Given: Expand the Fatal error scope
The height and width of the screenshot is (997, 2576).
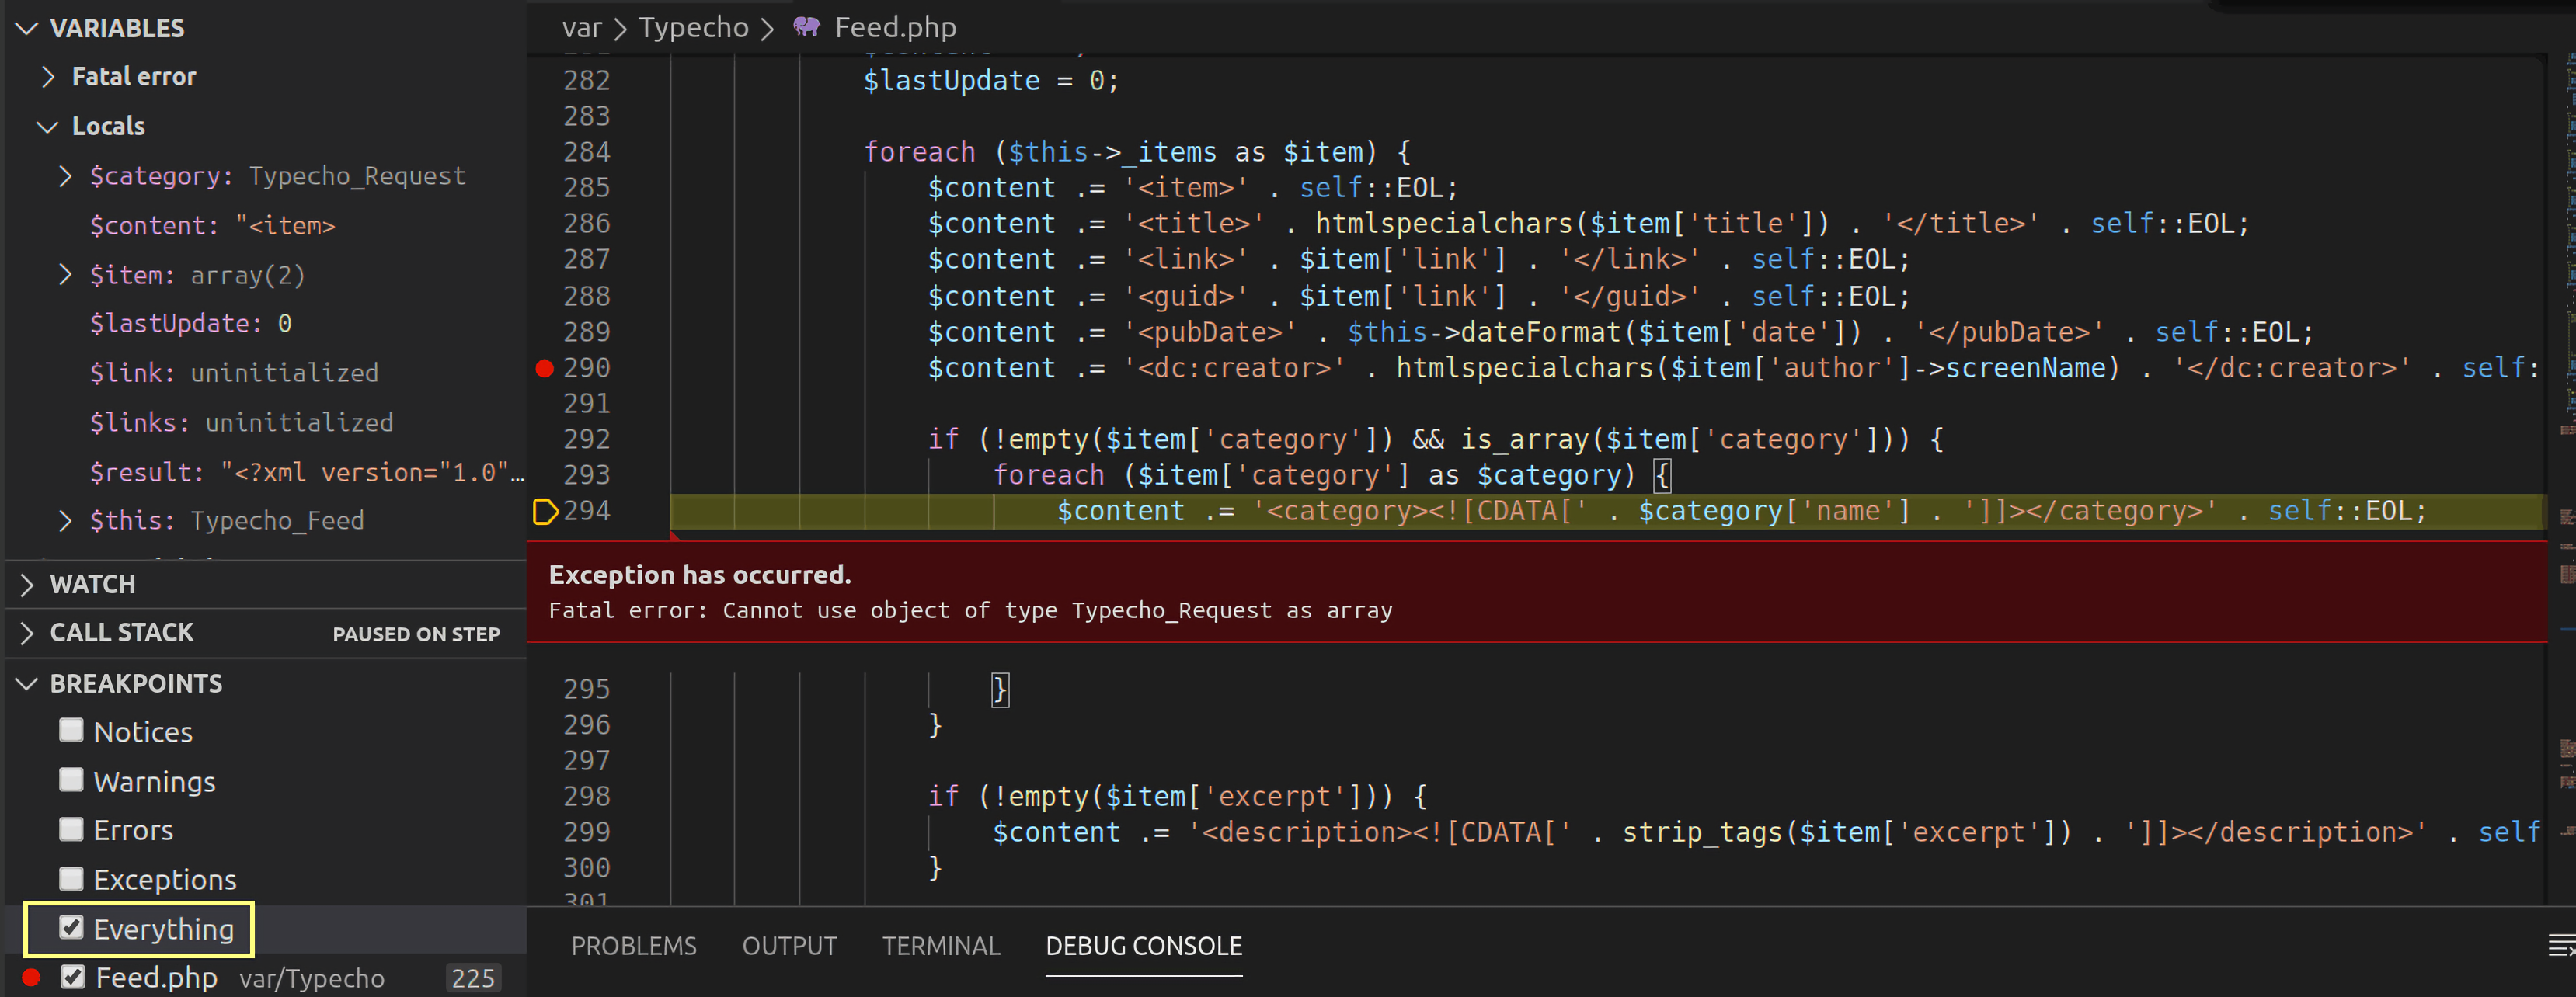Looking at the screenshot, I should coord(48,77).
